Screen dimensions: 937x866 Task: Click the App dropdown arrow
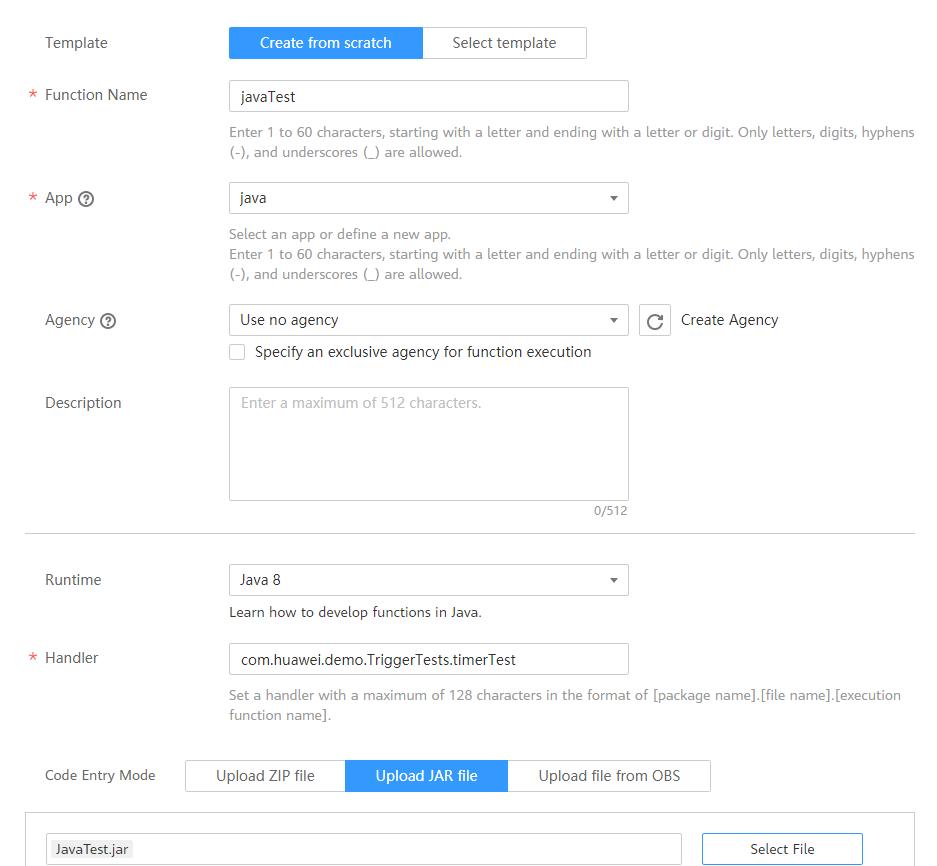point(614,198)
